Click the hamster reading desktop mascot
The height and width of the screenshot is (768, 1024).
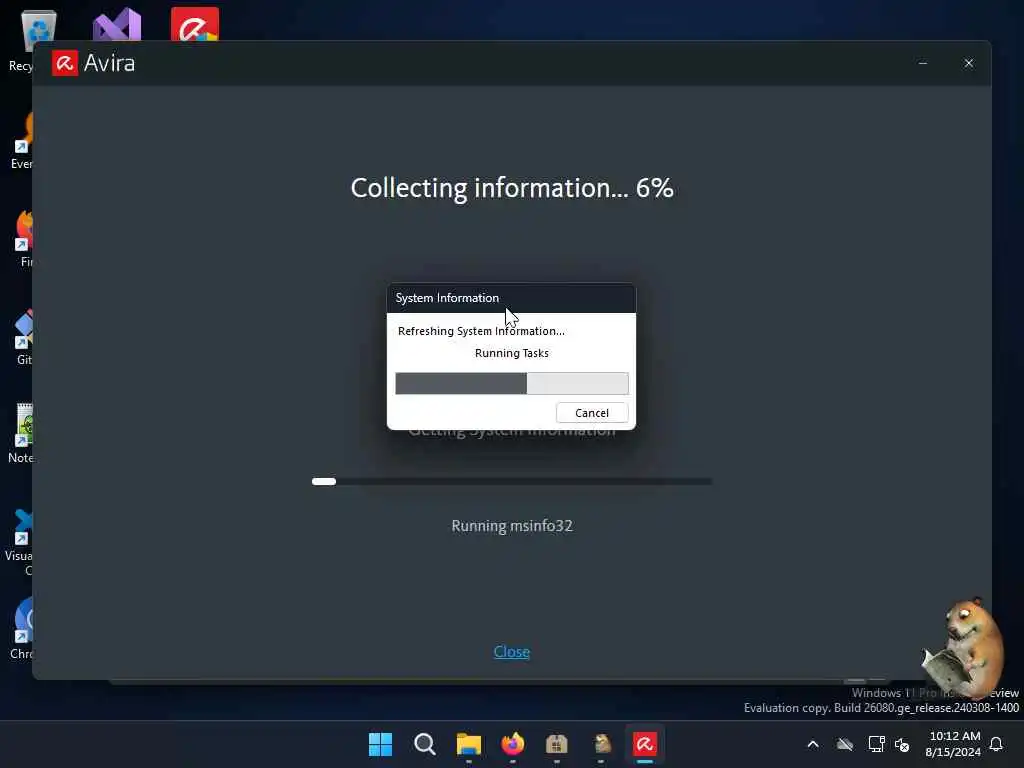(x=963, y=647)
